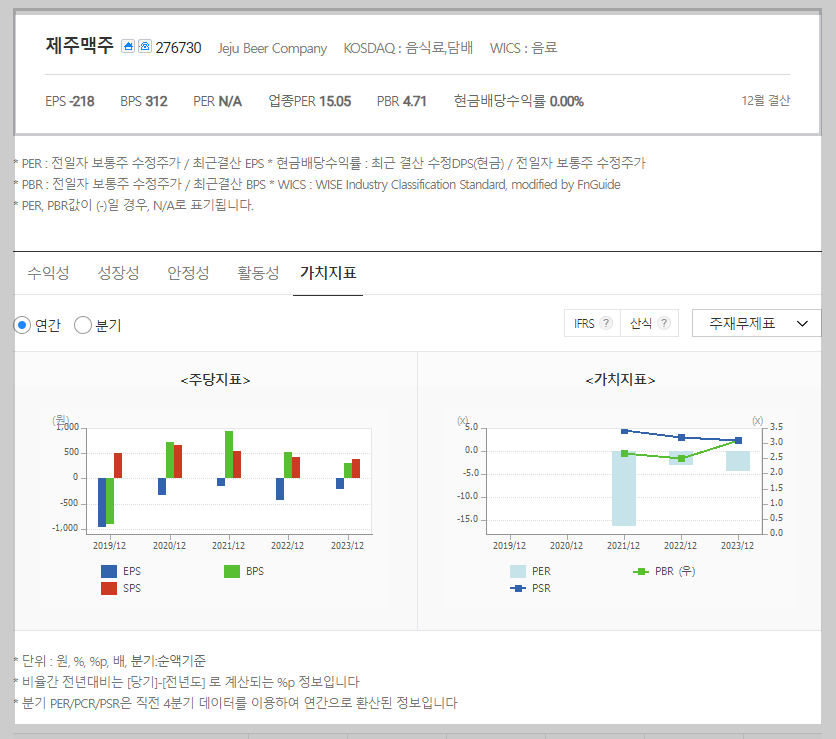Click the Jeju Beer Company text
Screen dimensions: 836x739
pyautogui.click(x=272, y=48)
